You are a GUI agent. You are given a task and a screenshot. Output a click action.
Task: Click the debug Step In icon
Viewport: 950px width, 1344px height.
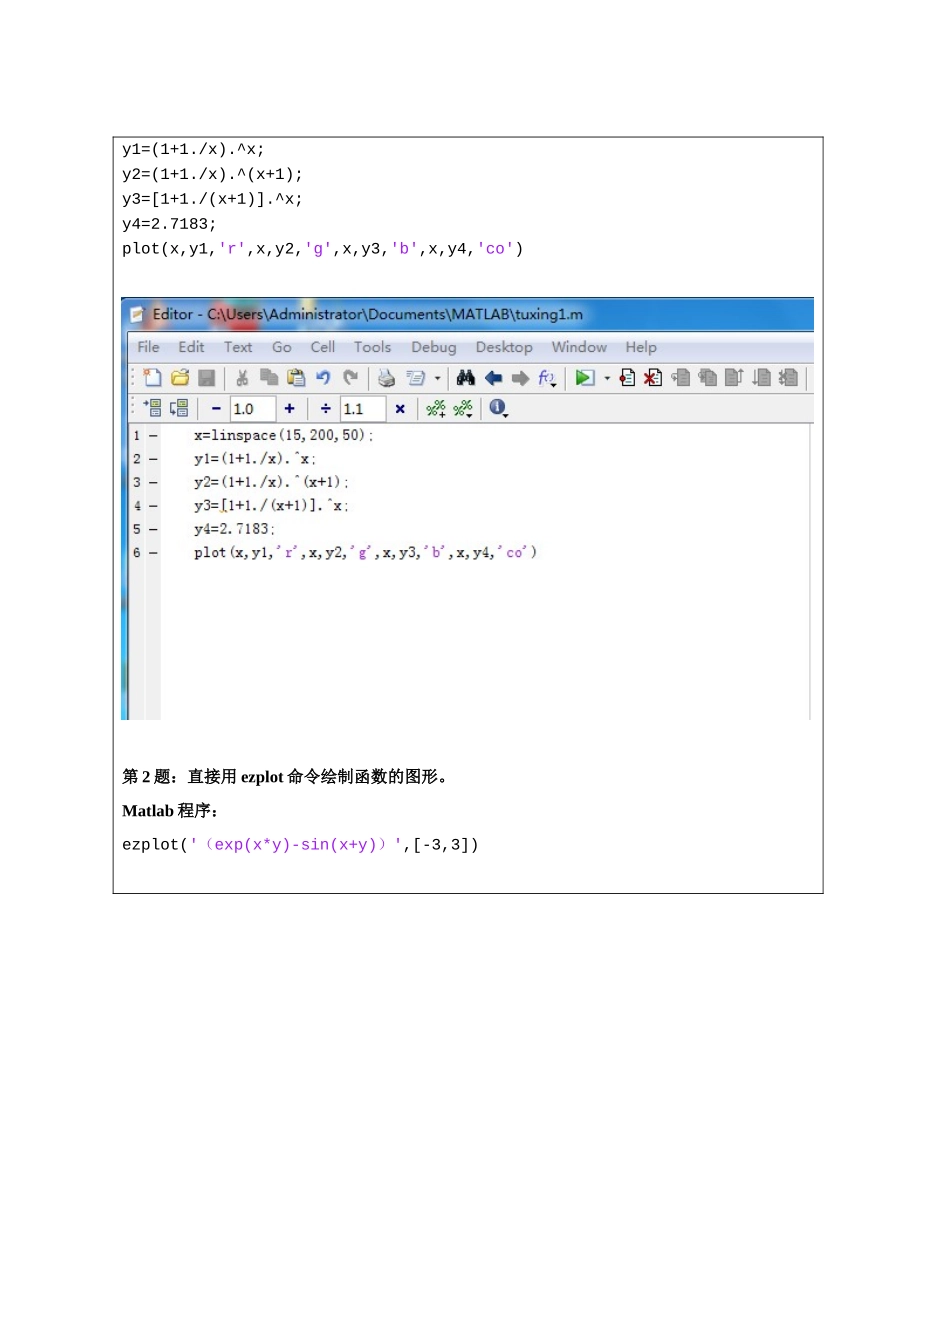click(x=708, y=378)
